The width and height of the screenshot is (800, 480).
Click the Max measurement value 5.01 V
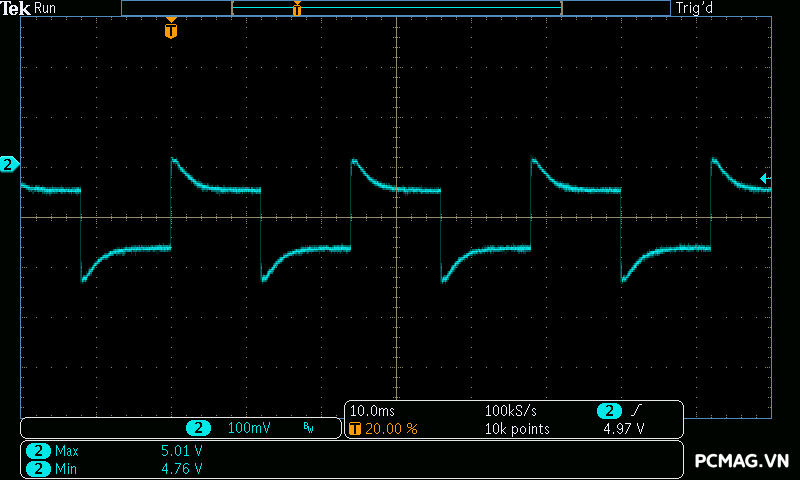[182, 451]
